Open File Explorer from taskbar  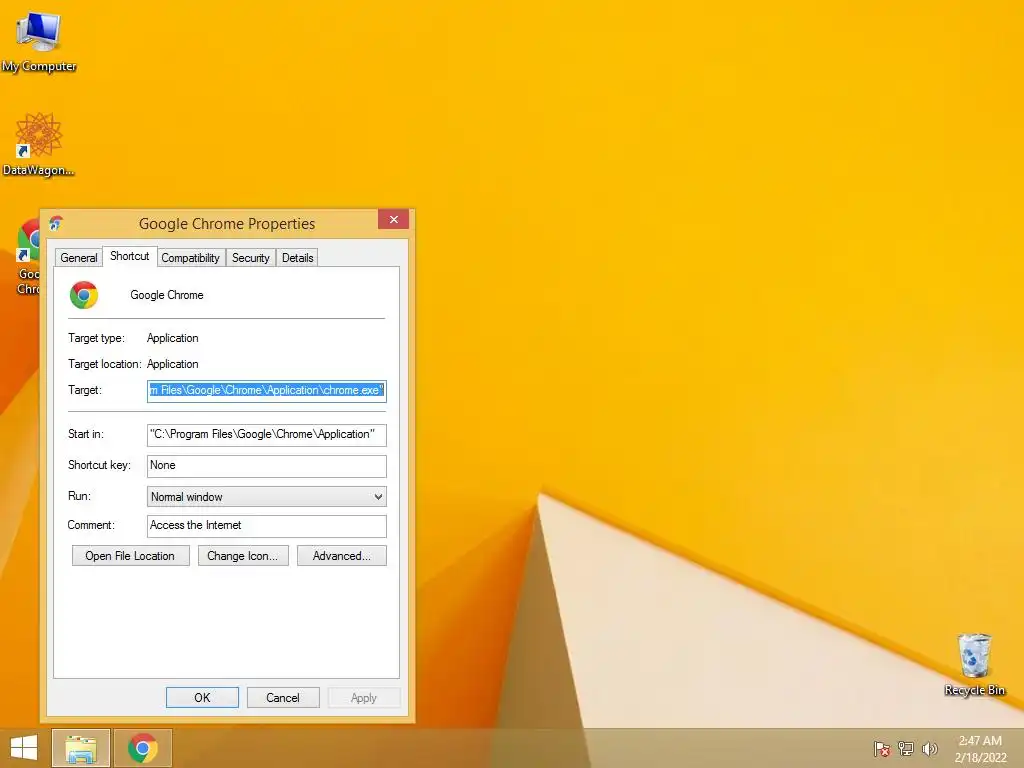point(81,748)
